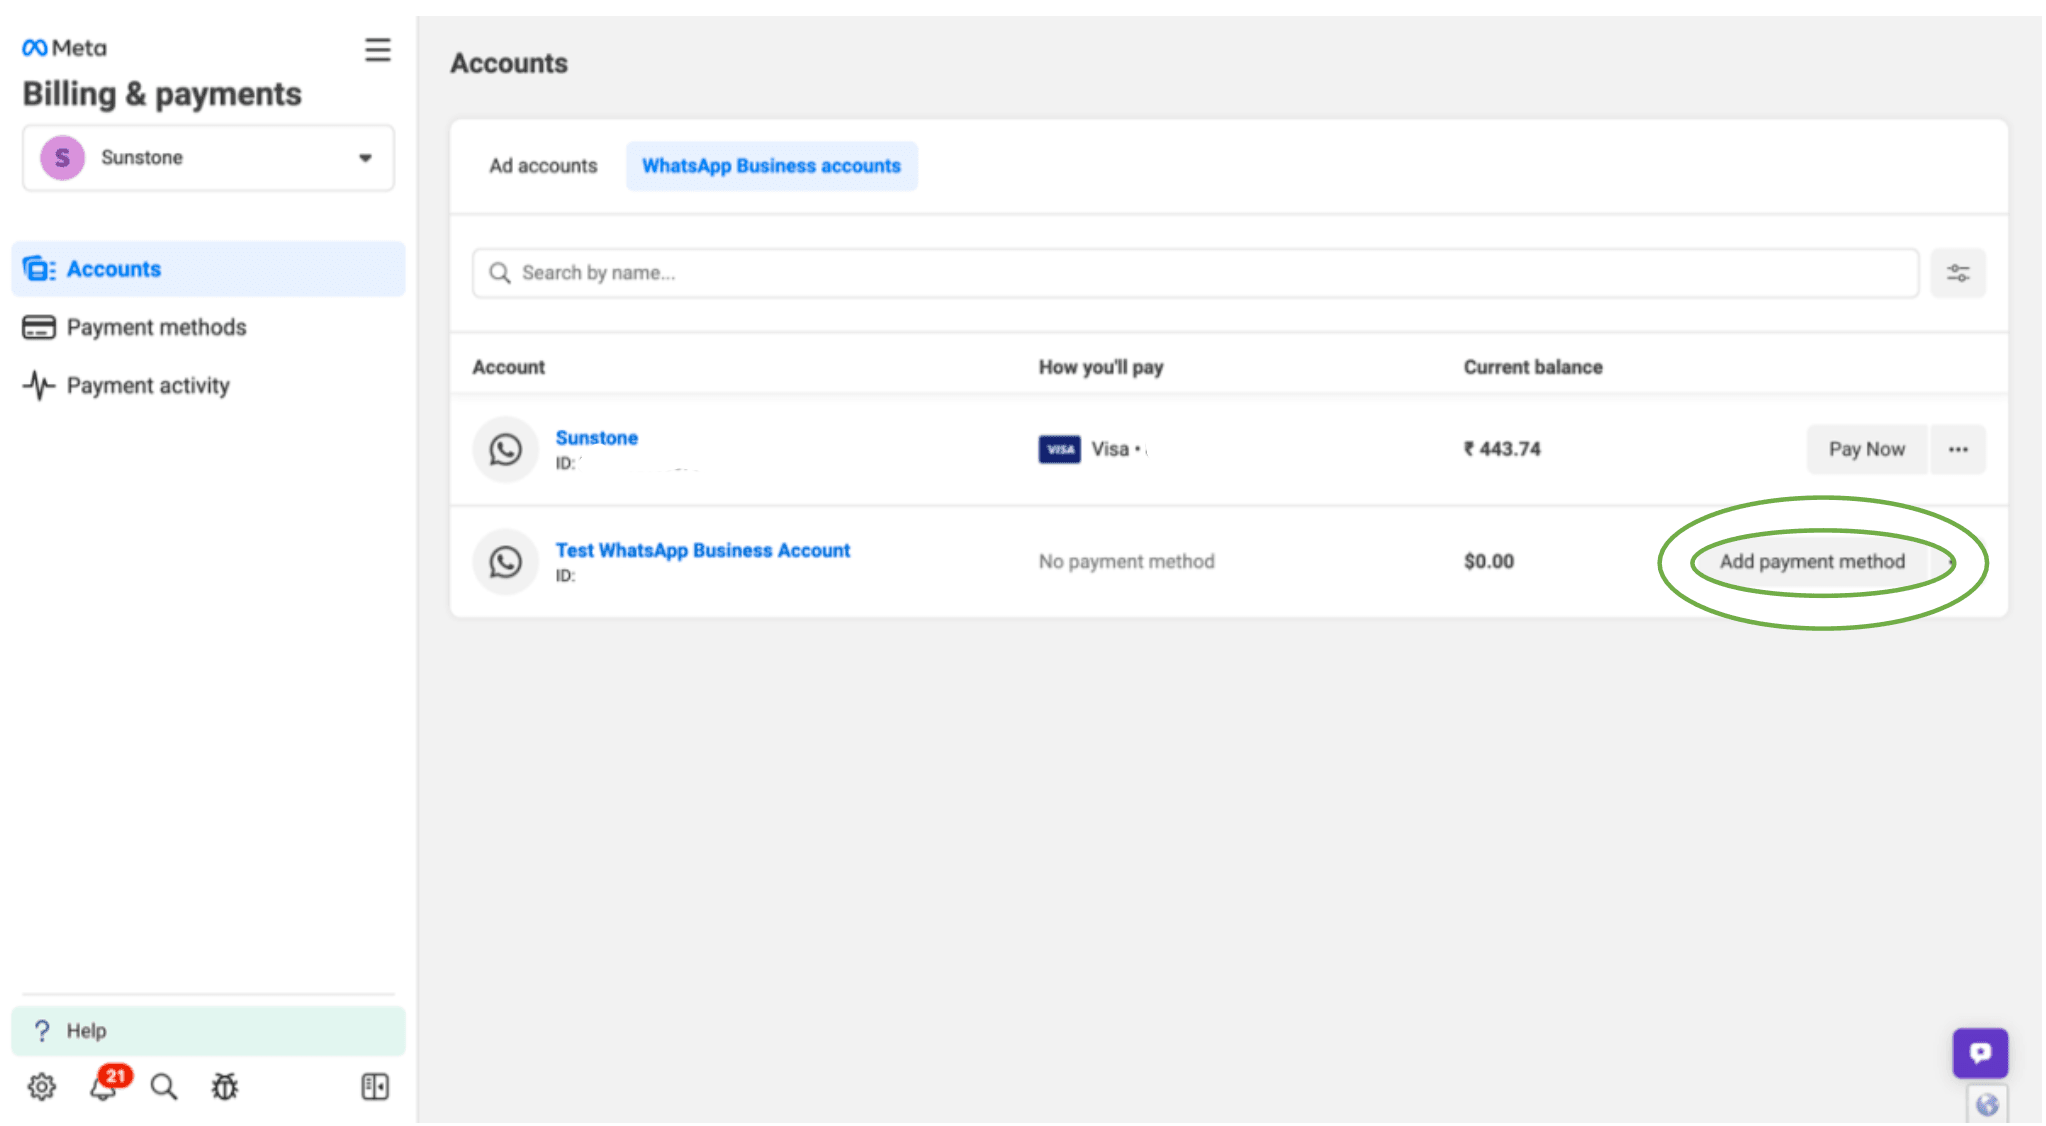Click the globe icon below the chat button
This screenshot has height=1126, width=2046.
tap(1986, 1104)
